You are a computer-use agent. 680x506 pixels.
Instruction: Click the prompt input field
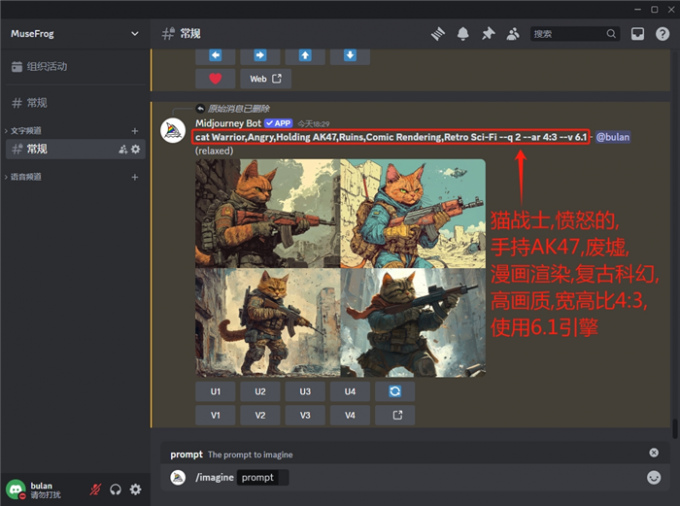(262, 477)
